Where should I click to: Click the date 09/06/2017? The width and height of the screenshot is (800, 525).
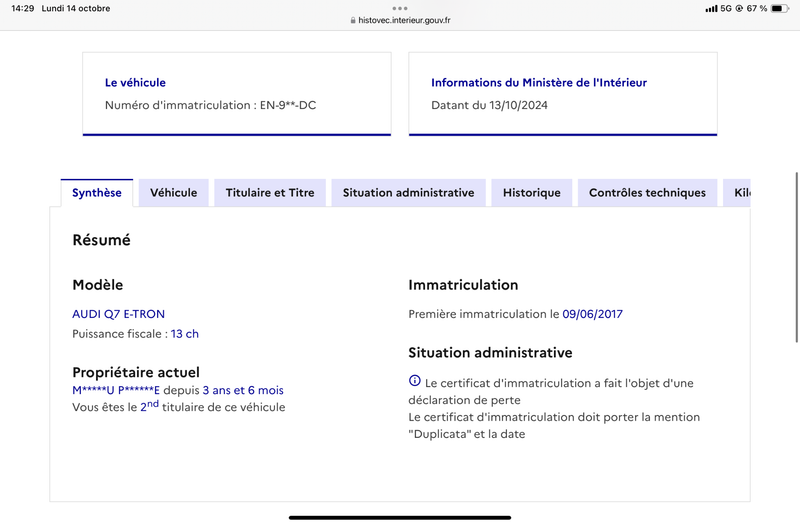pyautogui.click(x=592, y=314)
